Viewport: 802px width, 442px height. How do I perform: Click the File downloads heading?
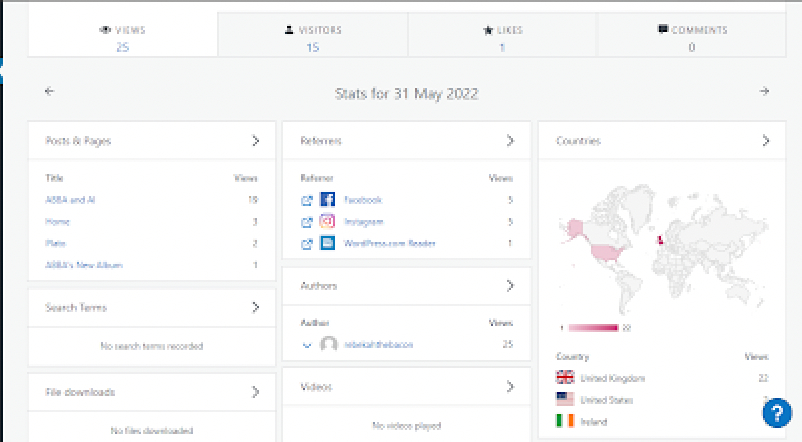point(80,392)
